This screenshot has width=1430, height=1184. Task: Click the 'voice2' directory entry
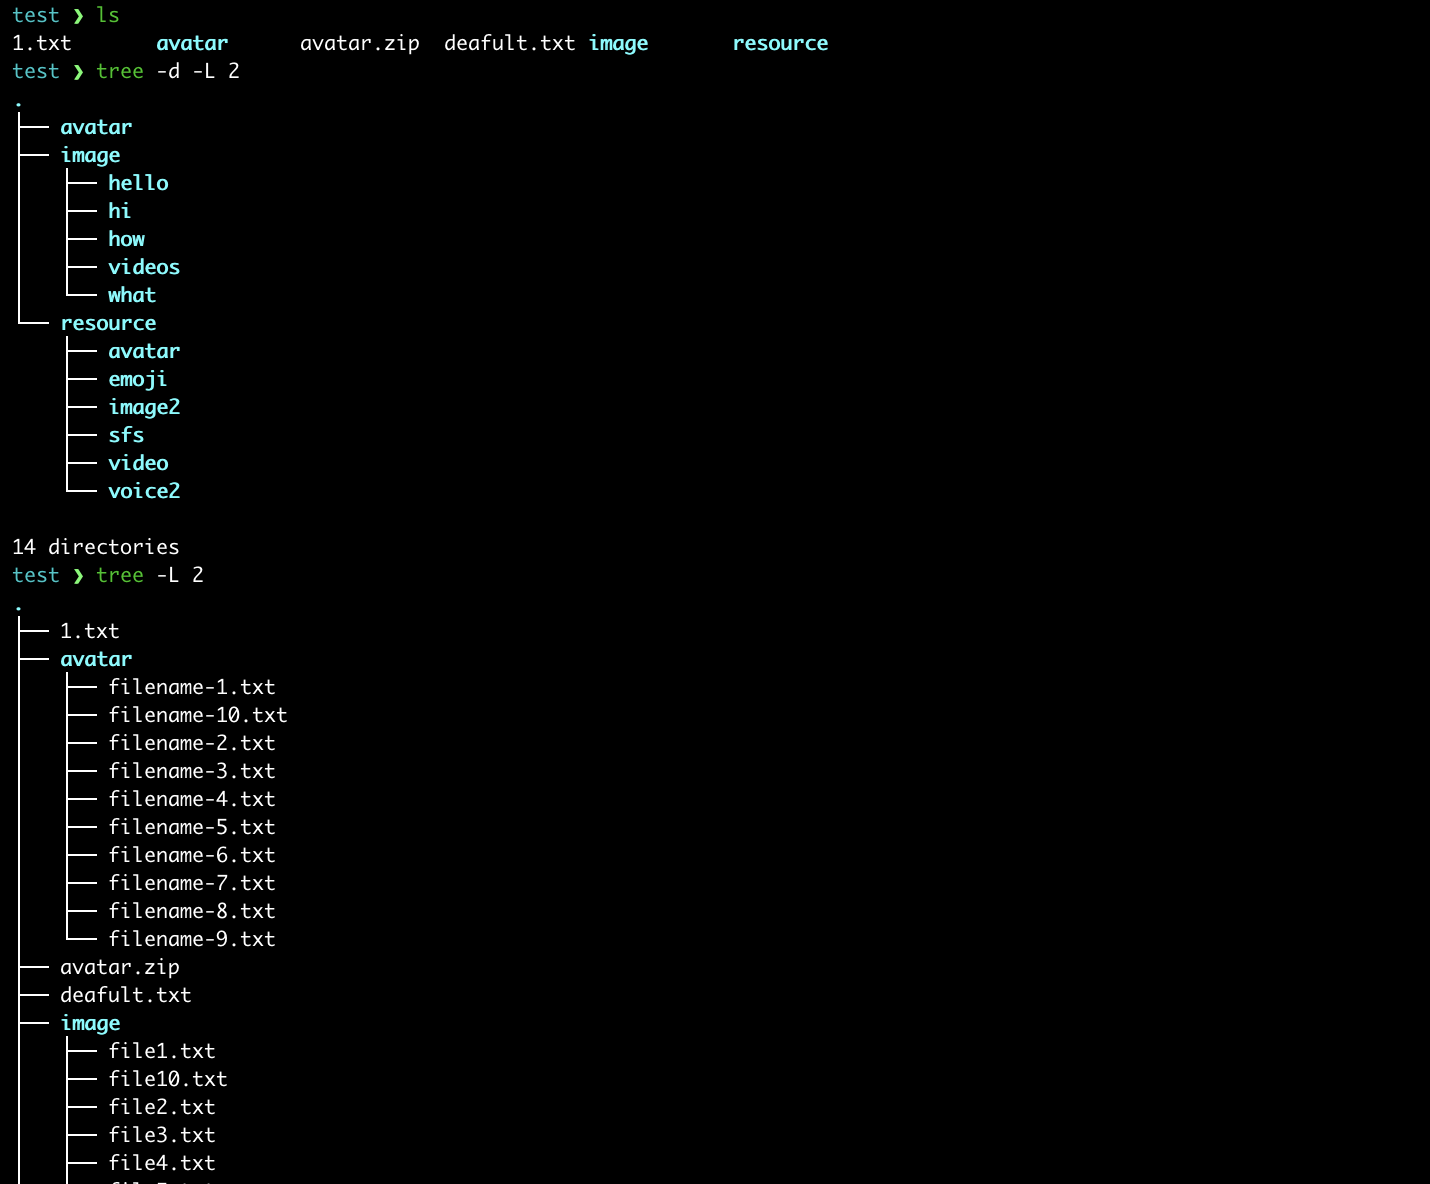[144, 491]
